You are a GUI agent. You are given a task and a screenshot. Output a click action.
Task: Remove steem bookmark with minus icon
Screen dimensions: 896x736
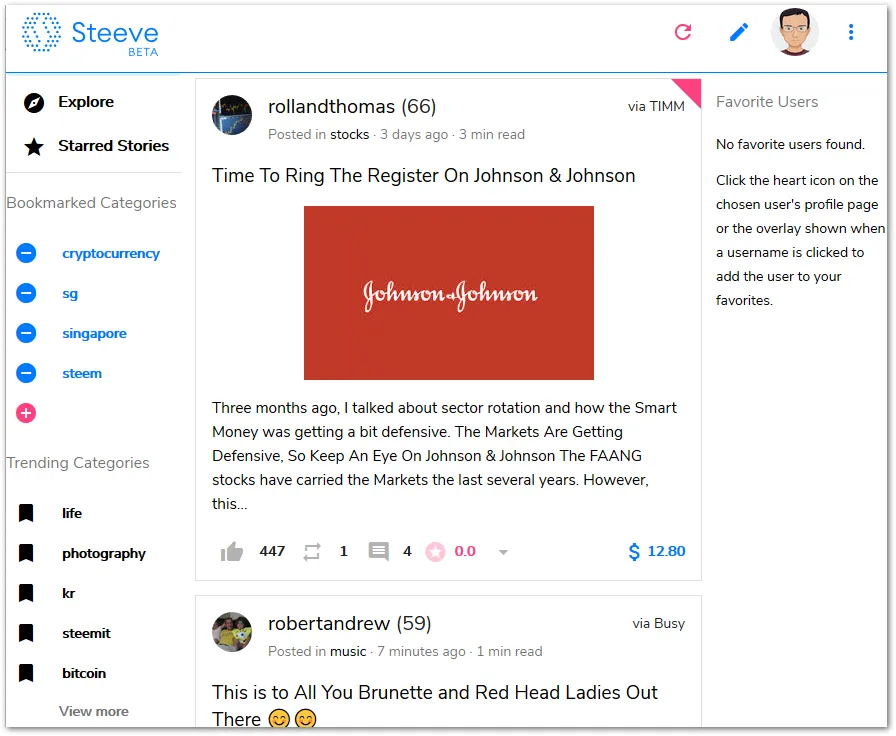click(26, 373)
